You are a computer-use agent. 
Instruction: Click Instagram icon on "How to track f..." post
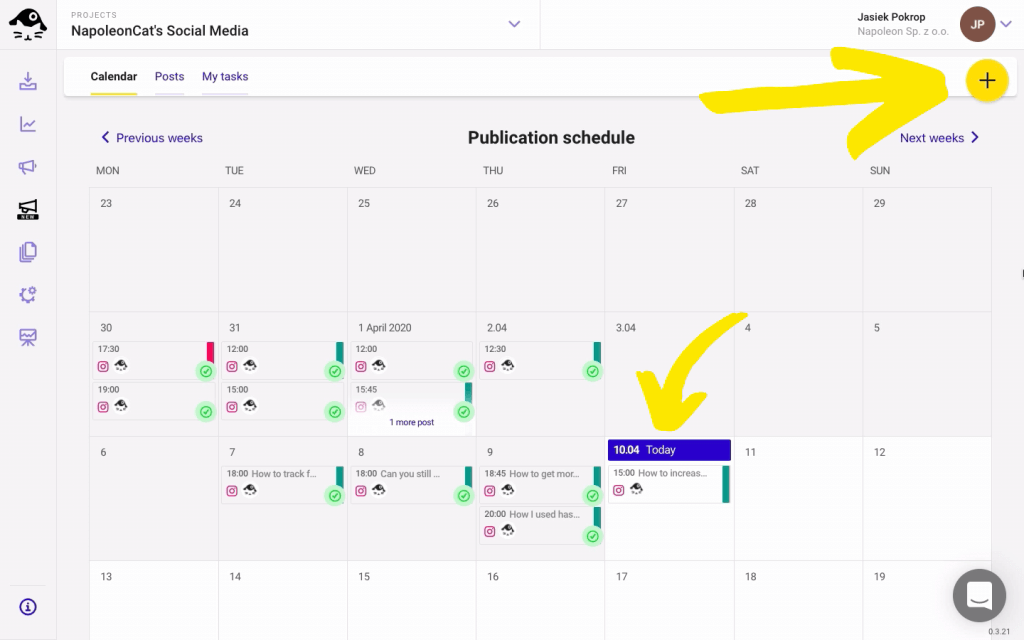coord(232,490)
